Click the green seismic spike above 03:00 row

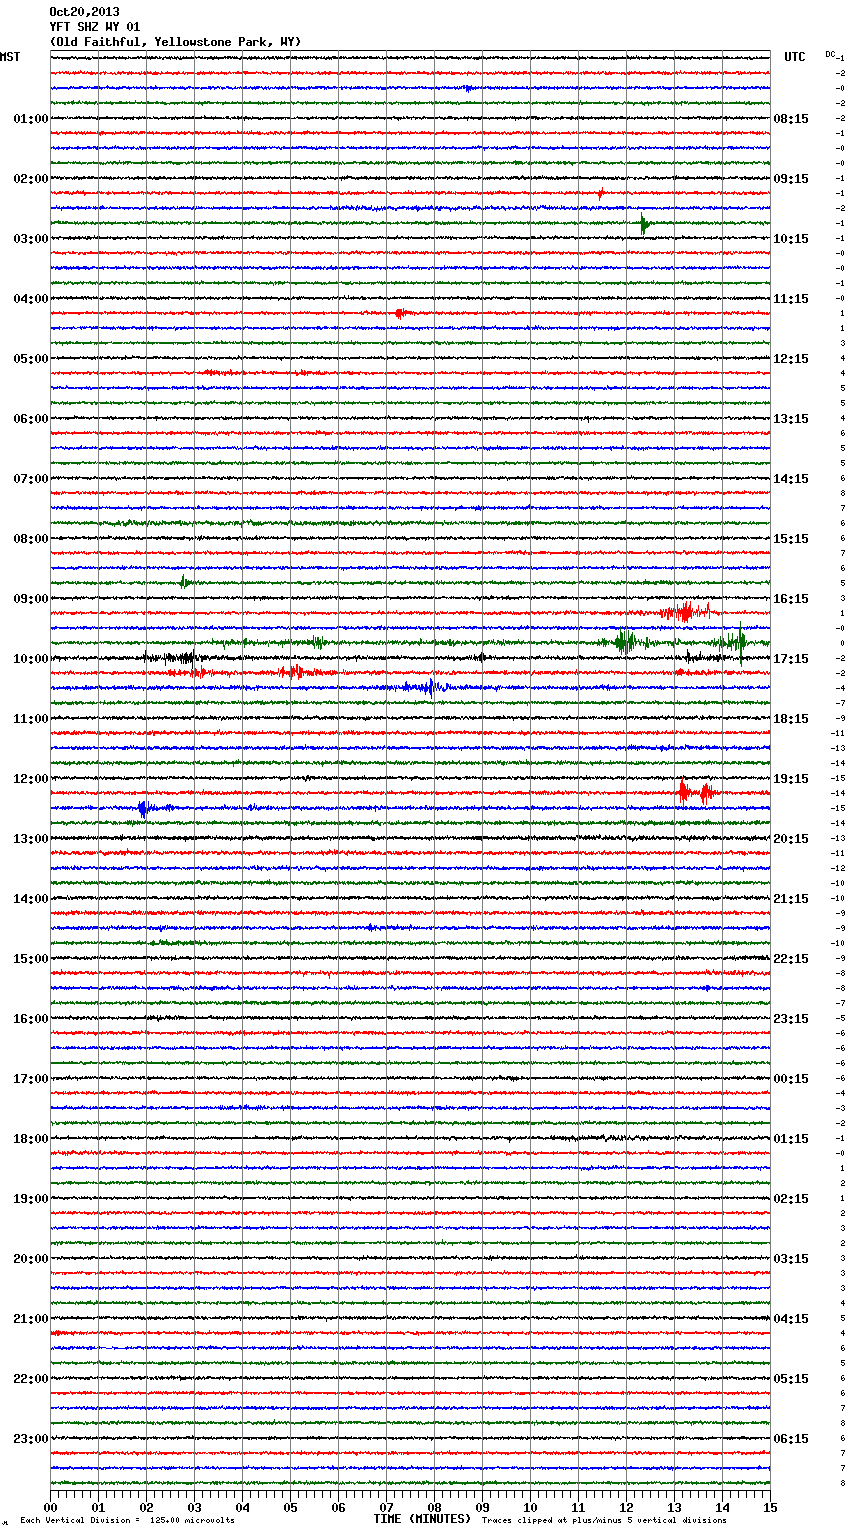[x=644, y=224]
